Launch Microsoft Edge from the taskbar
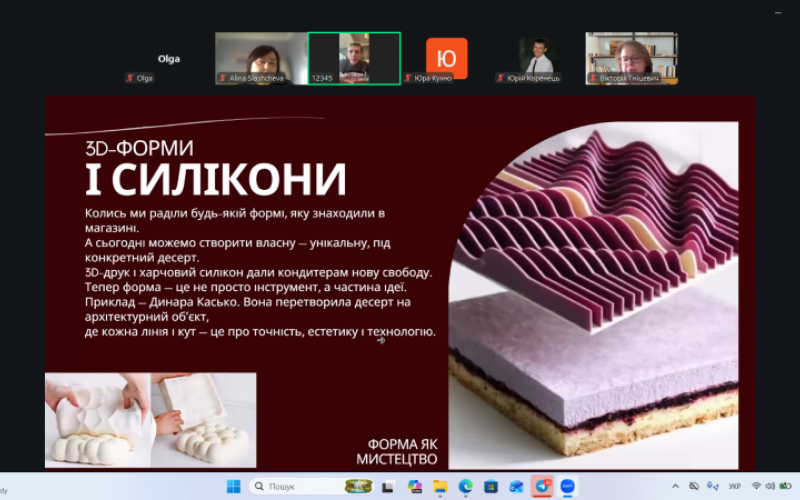 [x=465, y=487]
